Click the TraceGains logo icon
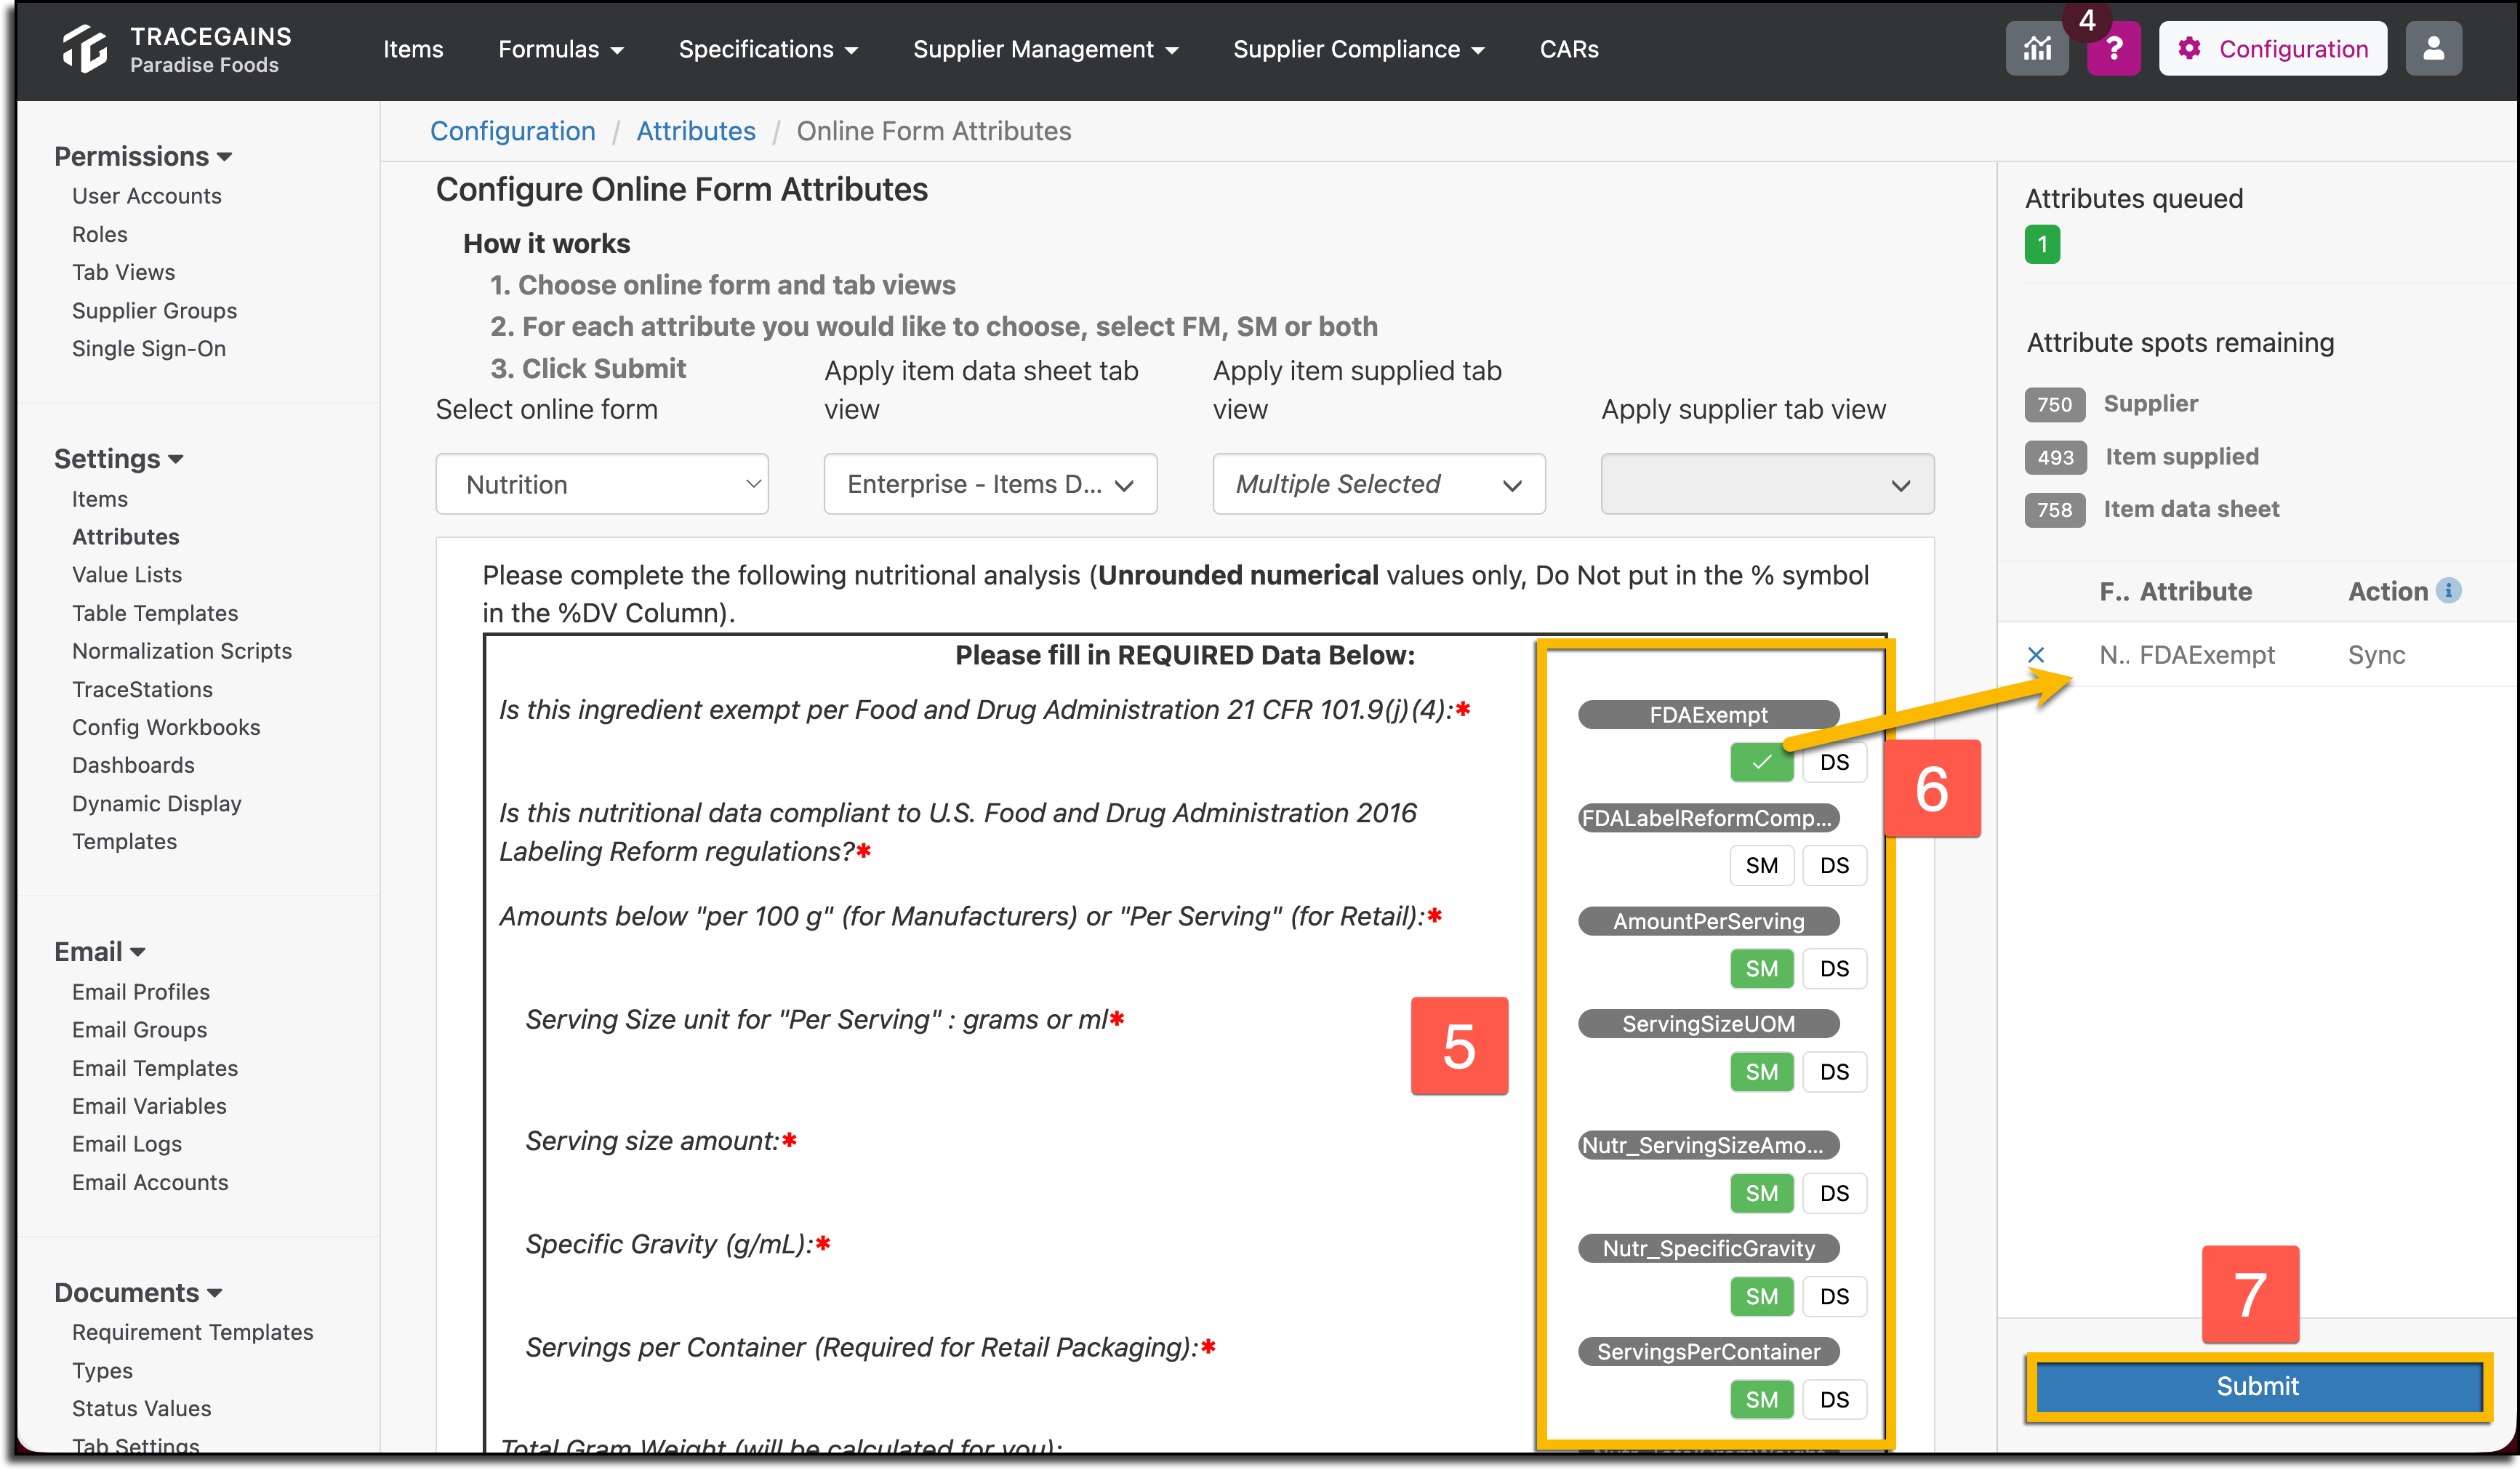 [x=85, y=48]
